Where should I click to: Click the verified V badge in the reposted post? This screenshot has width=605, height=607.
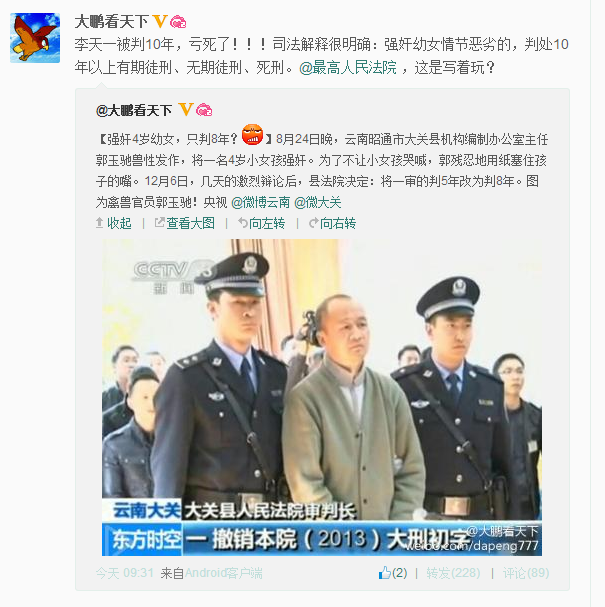click(x=186, y=110)
